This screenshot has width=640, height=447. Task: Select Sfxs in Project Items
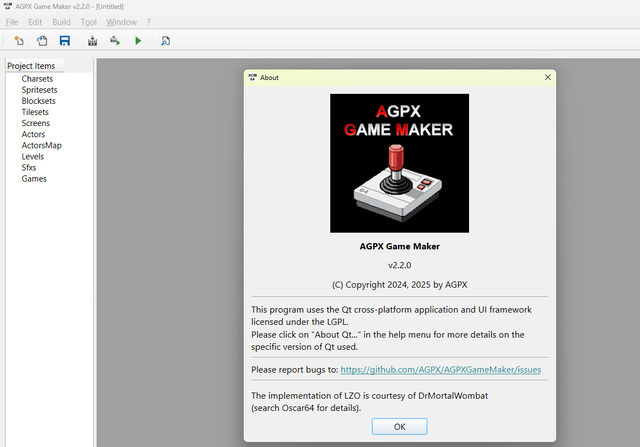click(x=29, y=167)
